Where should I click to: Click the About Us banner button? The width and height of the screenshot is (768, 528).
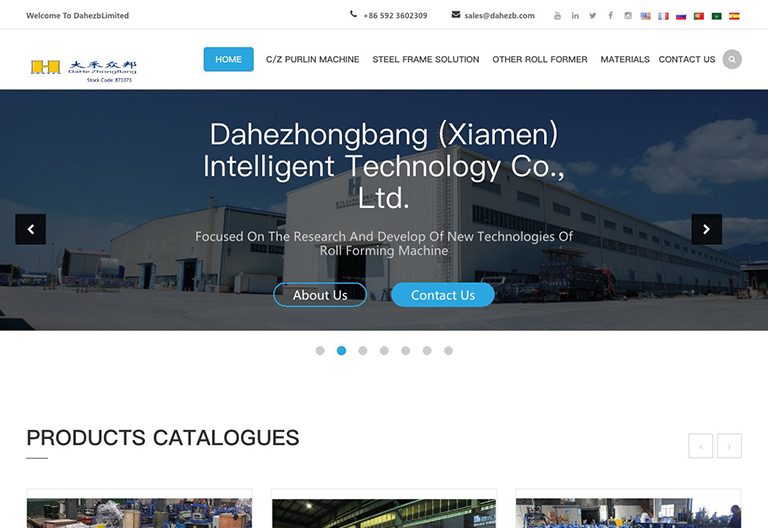[x=320, y=295]
